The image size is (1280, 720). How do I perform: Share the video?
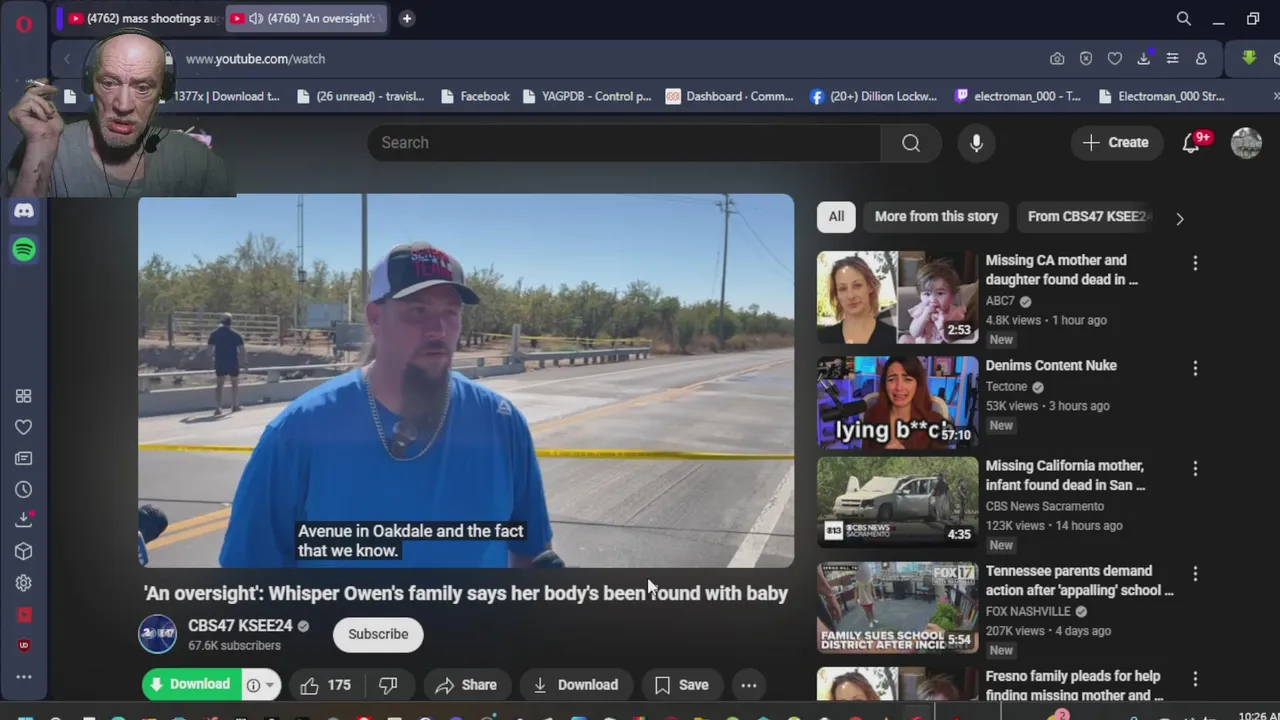tap(466, 685)
